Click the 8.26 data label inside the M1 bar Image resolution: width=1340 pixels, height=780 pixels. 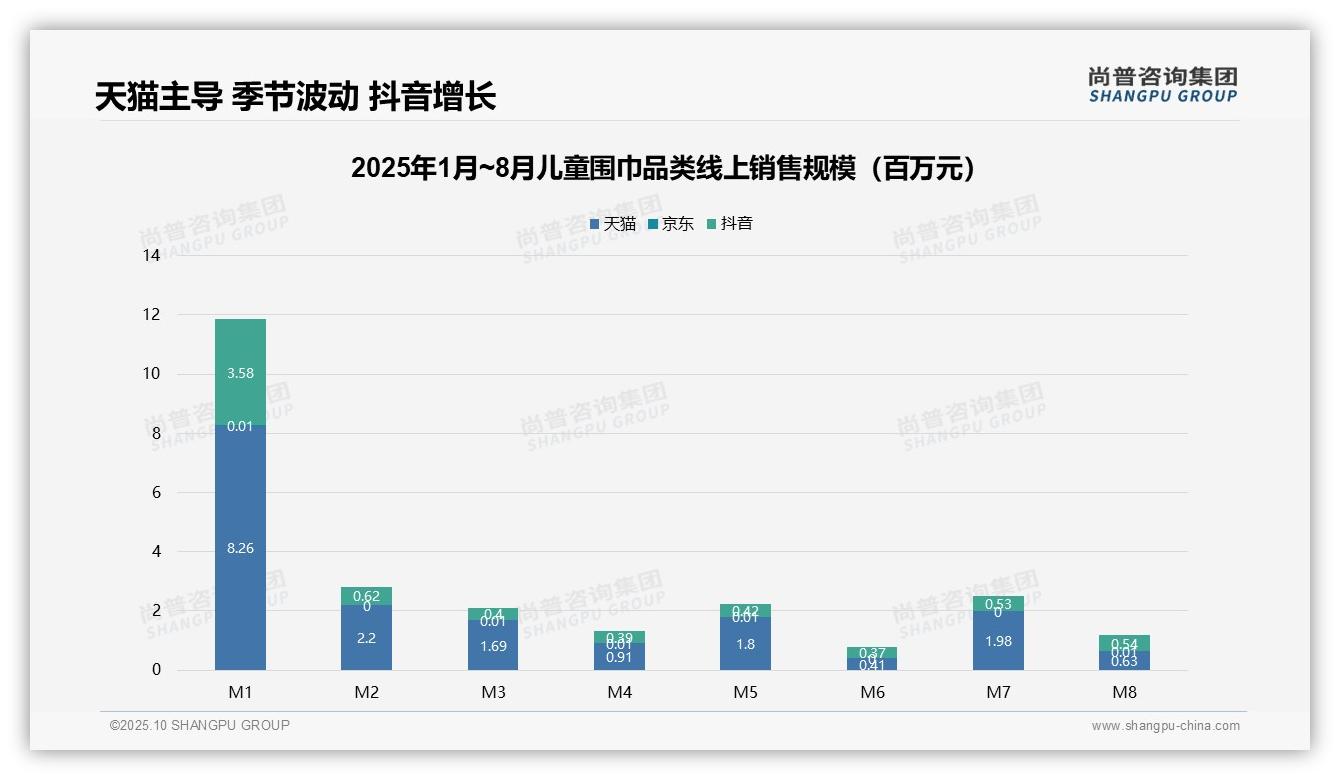(240, 549)
